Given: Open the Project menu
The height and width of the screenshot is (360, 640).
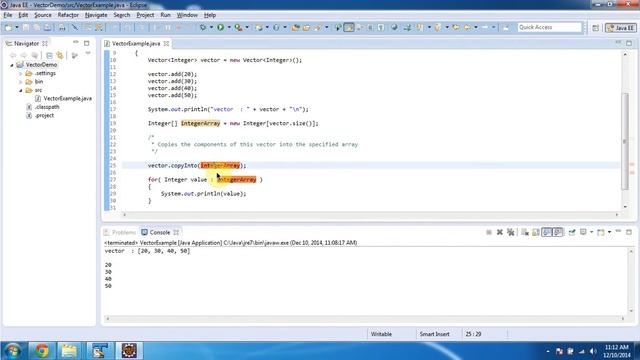Looking at the screenshot, I should point(145,15).
